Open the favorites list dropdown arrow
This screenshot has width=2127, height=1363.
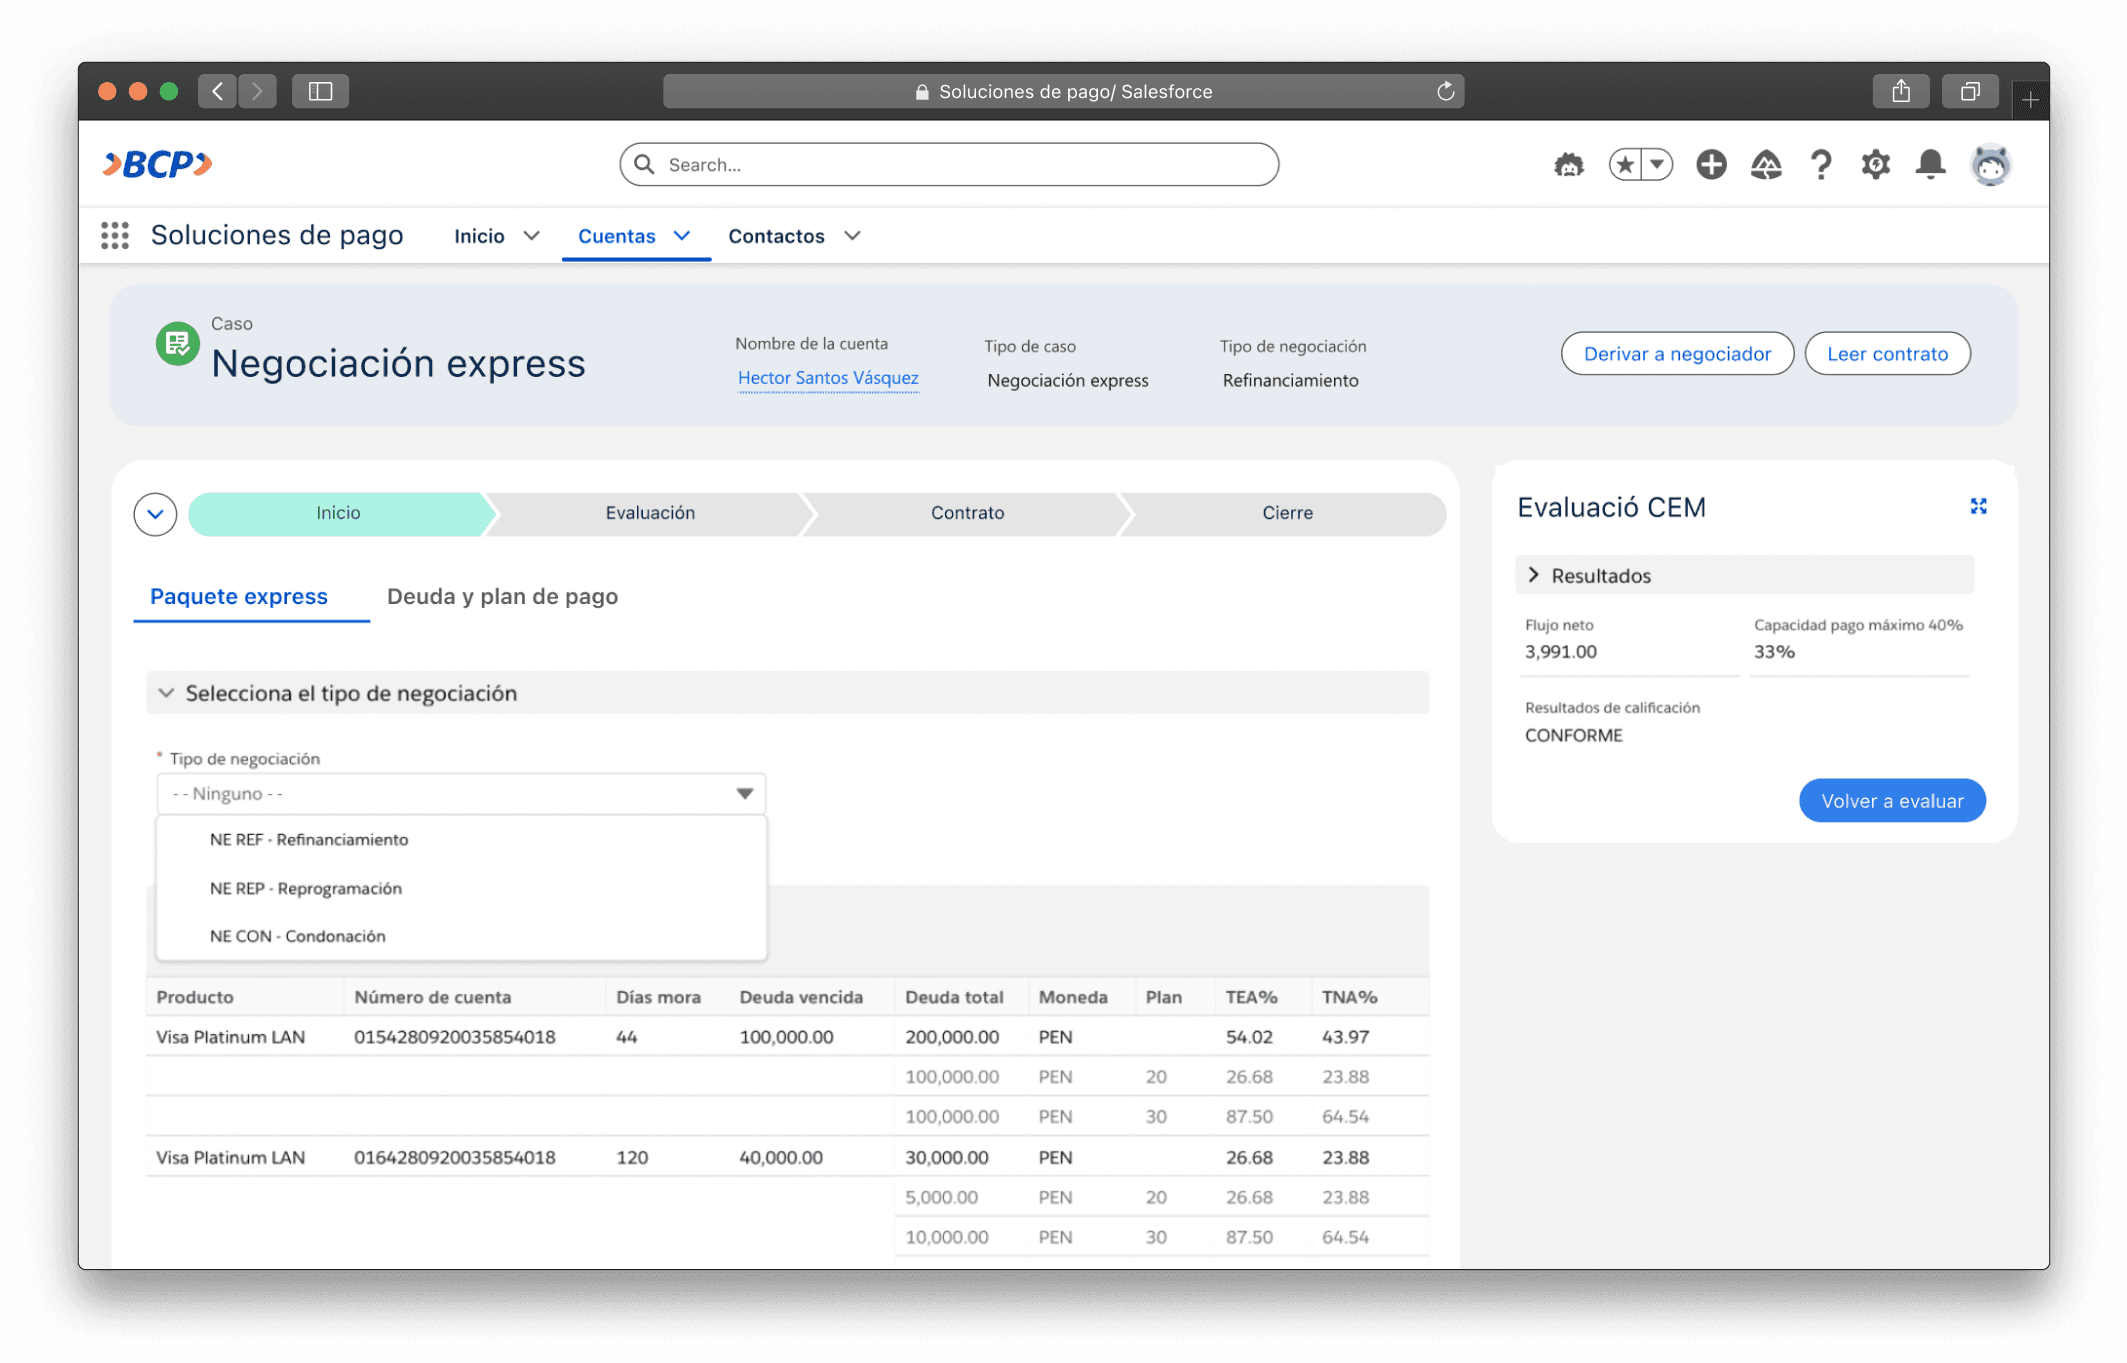point(1657,164)
